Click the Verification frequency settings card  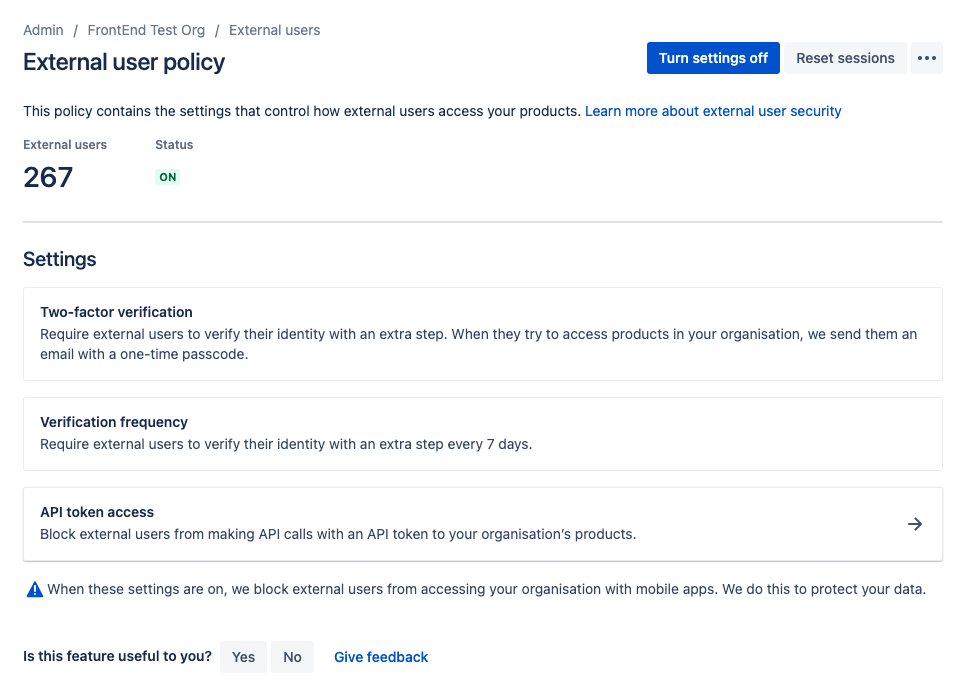click(482, 433)
